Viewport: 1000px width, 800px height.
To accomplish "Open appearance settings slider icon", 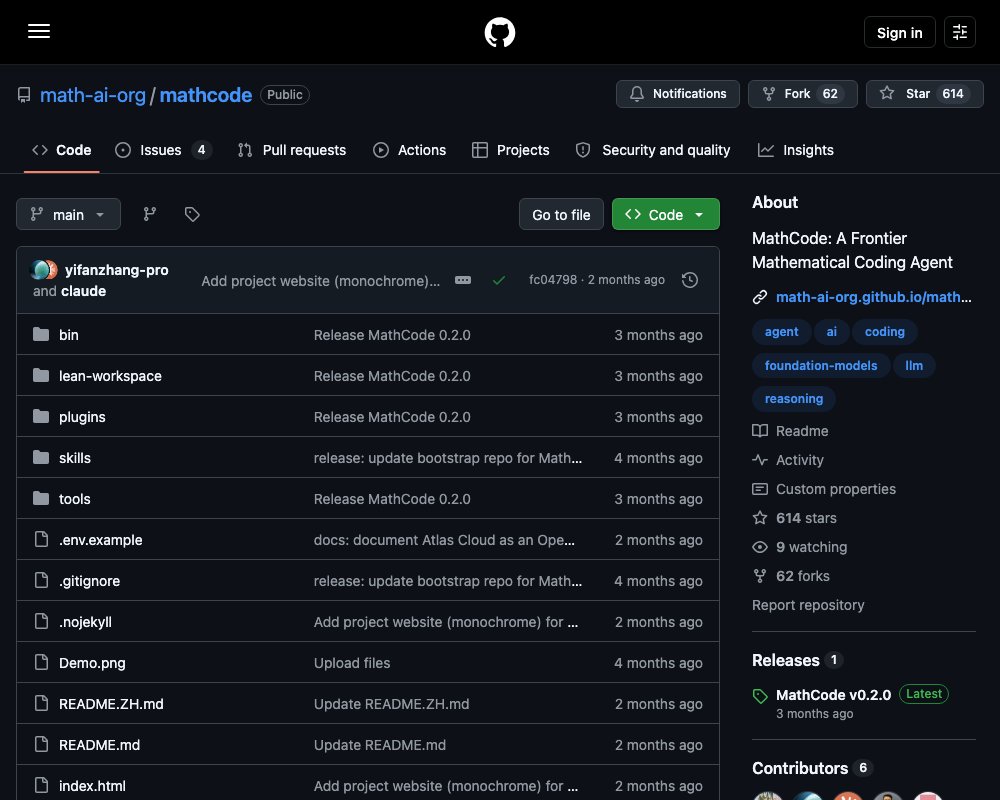I will click(x=959, y=32).
